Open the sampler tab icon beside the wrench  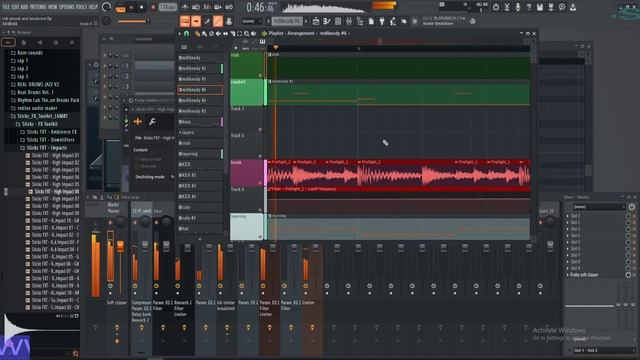point(138,122)
